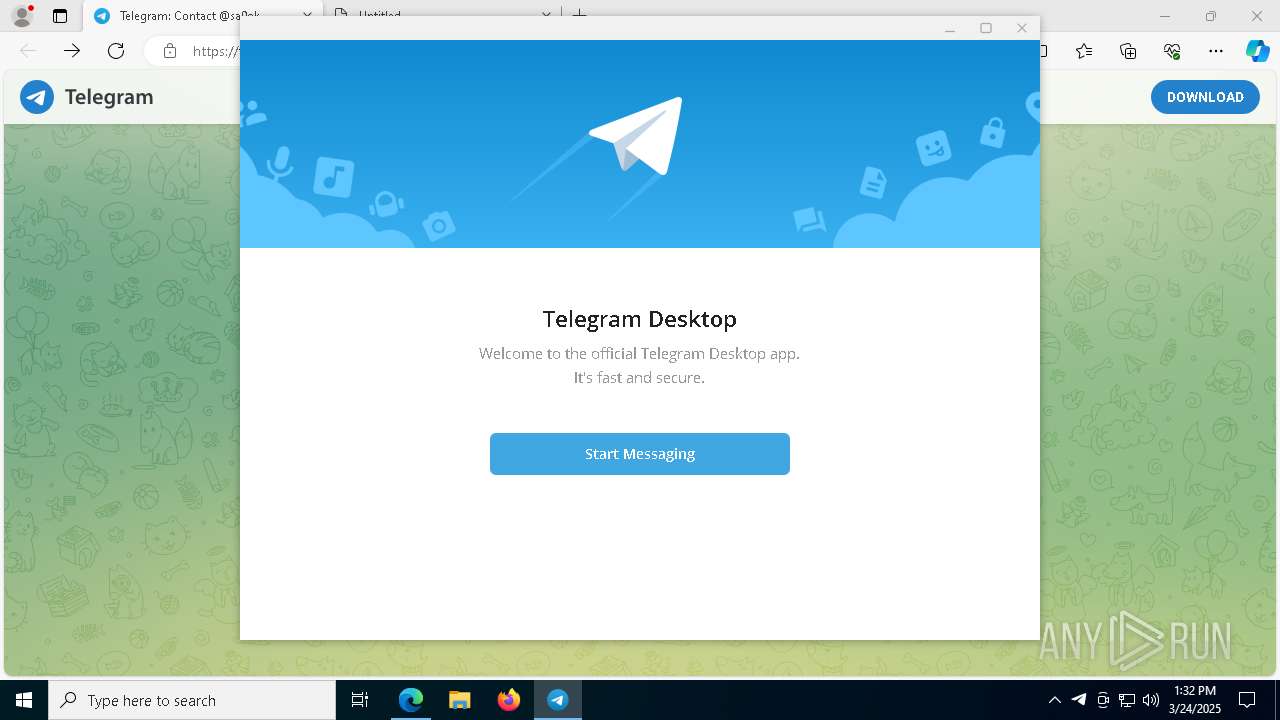Click the Start Messaging button
This screenshot has height=720, width=1280.
pyautogui.click(x=640, y=454)
